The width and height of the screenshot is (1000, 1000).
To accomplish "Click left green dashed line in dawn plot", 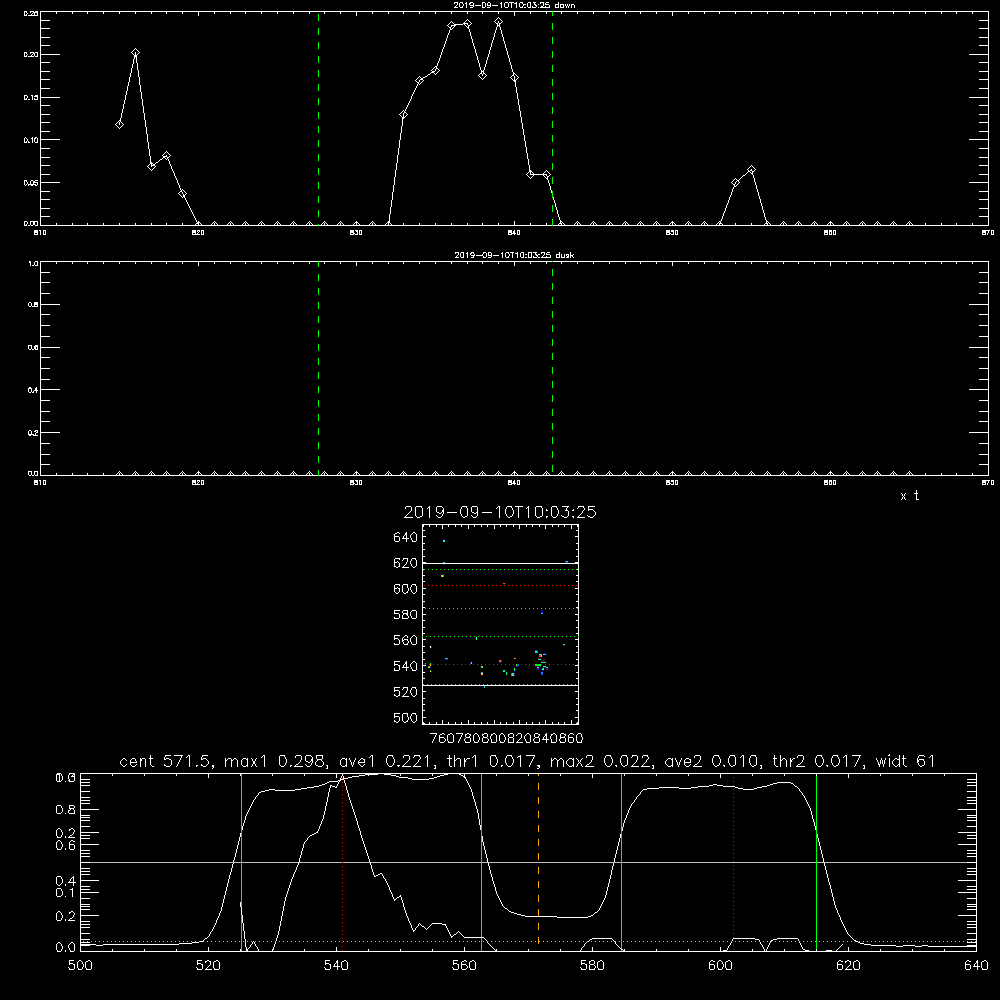I will (318, 118).
